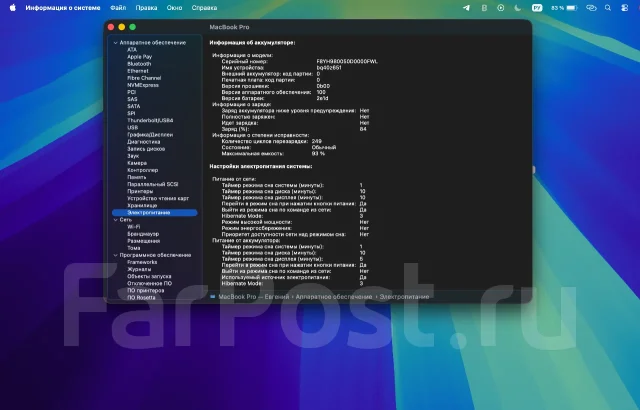This screenshot has width=640, height=410.
Task: Click the VK status icon in menu bar
Action: pyautogui.click(x=484, y=8)
